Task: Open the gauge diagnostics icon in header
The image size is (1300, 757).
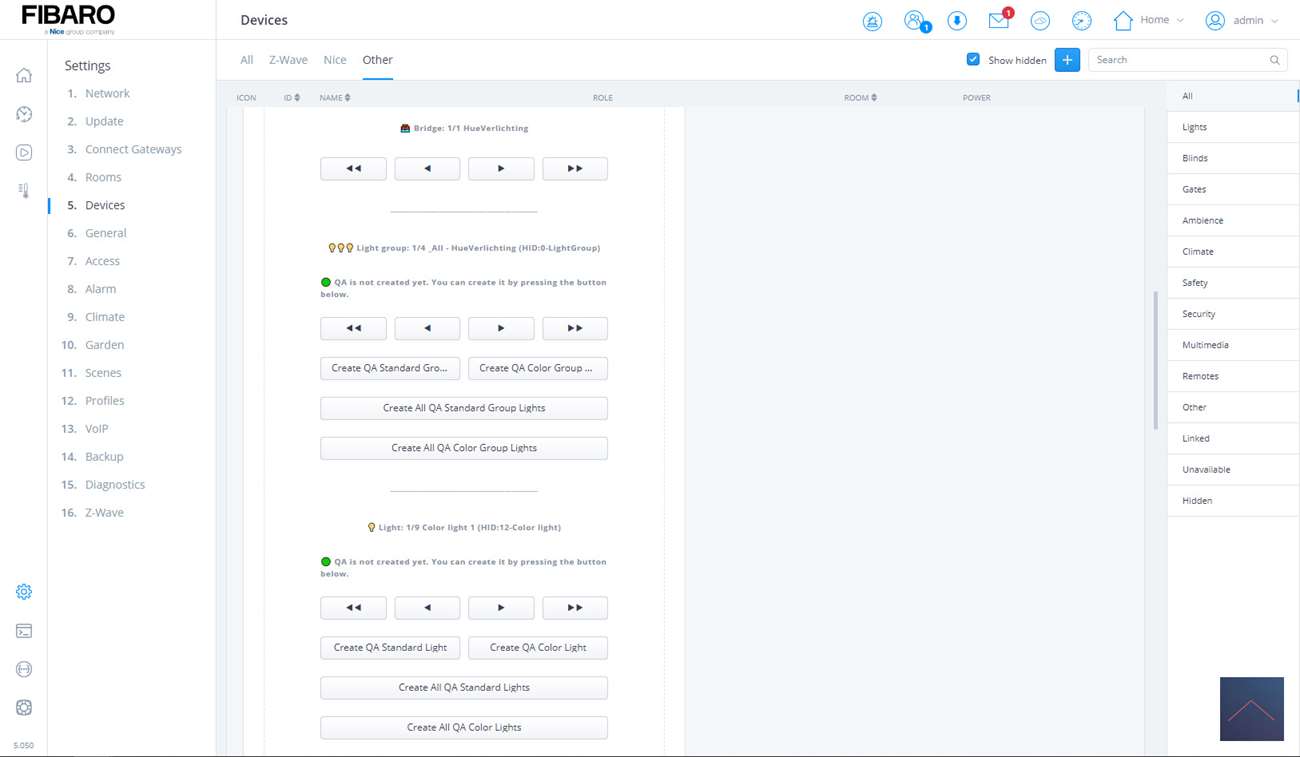Action: [x=1081, y=21]
